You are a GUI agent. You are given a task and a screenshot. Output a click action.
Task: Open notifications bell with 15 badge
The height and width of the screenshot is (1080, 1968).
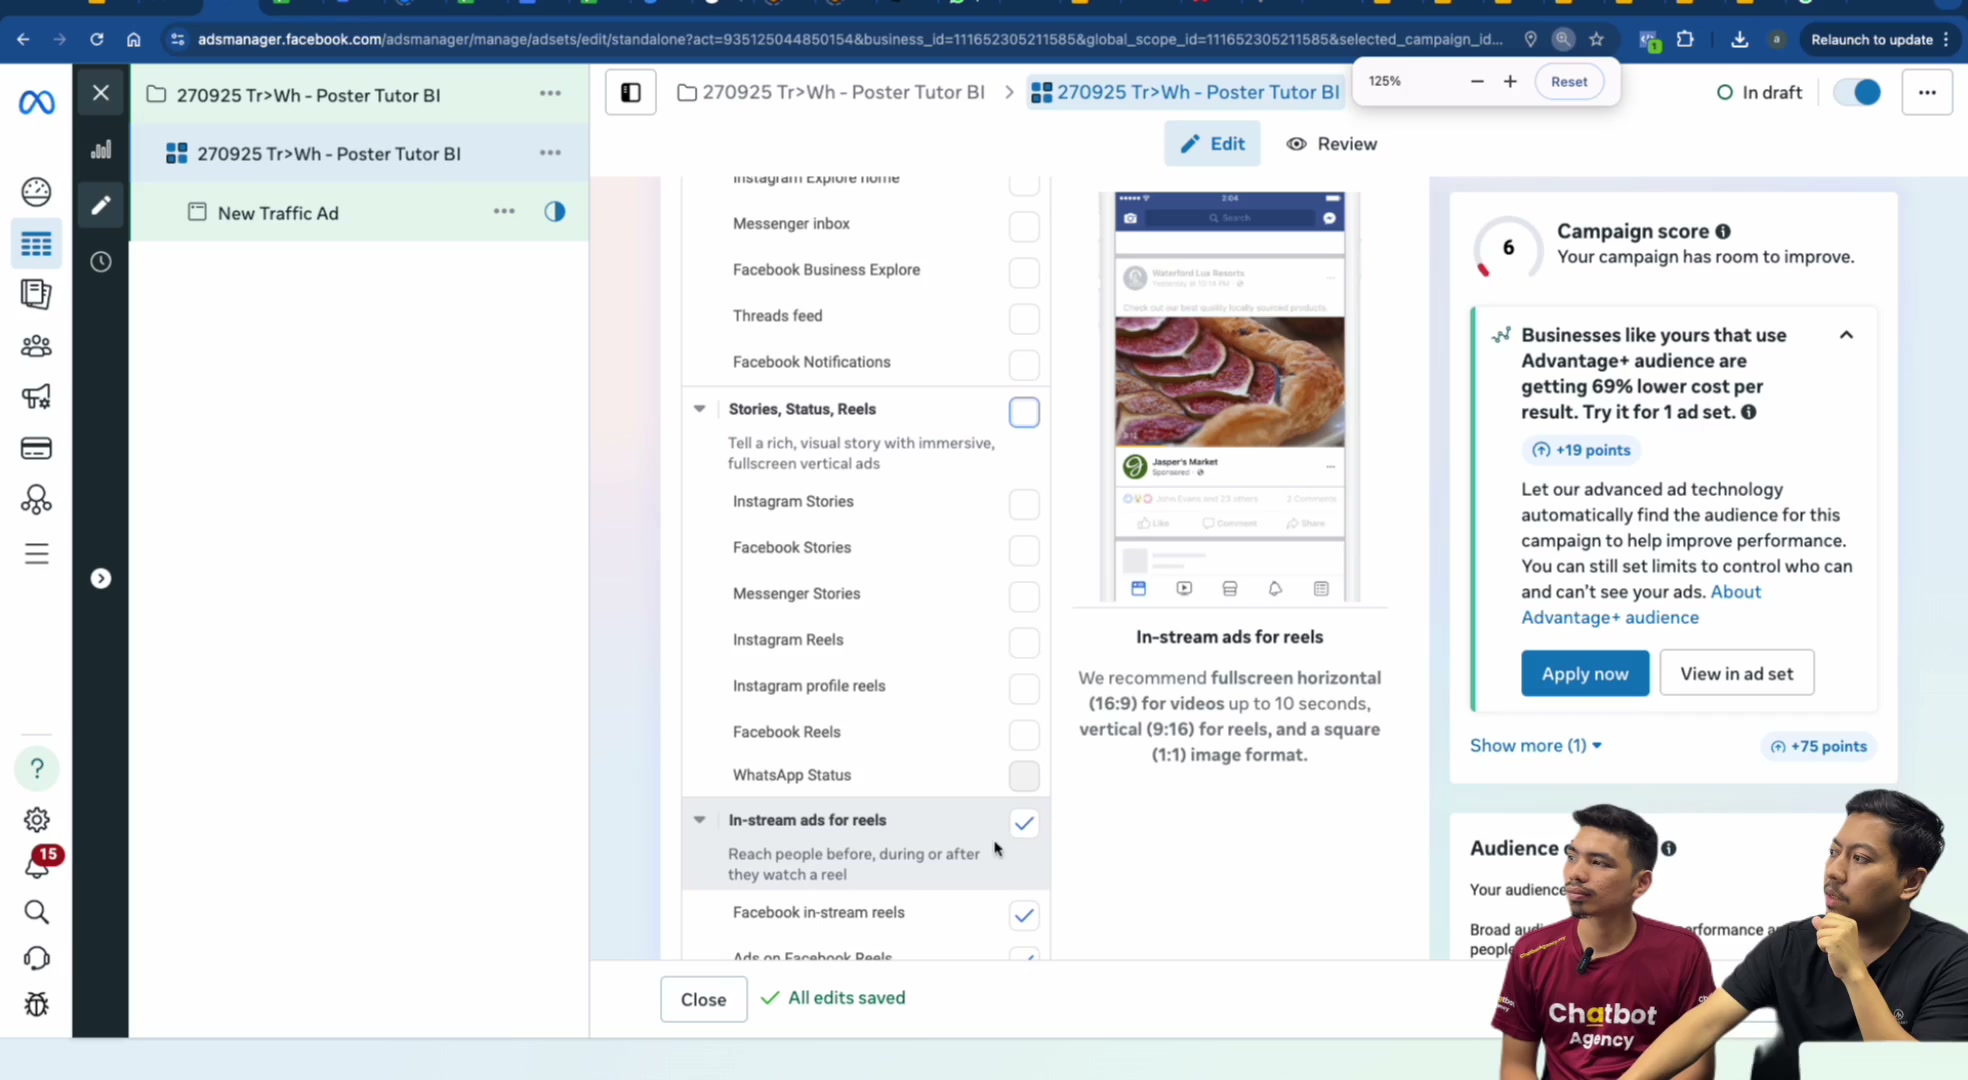coord(38,864)
